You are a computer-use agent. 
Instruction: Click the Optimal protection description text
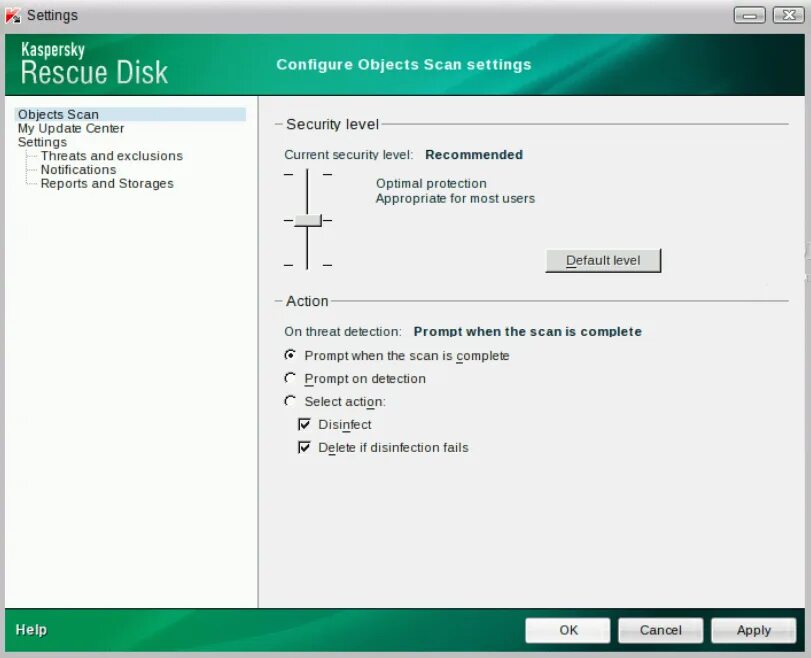(431, 184)
